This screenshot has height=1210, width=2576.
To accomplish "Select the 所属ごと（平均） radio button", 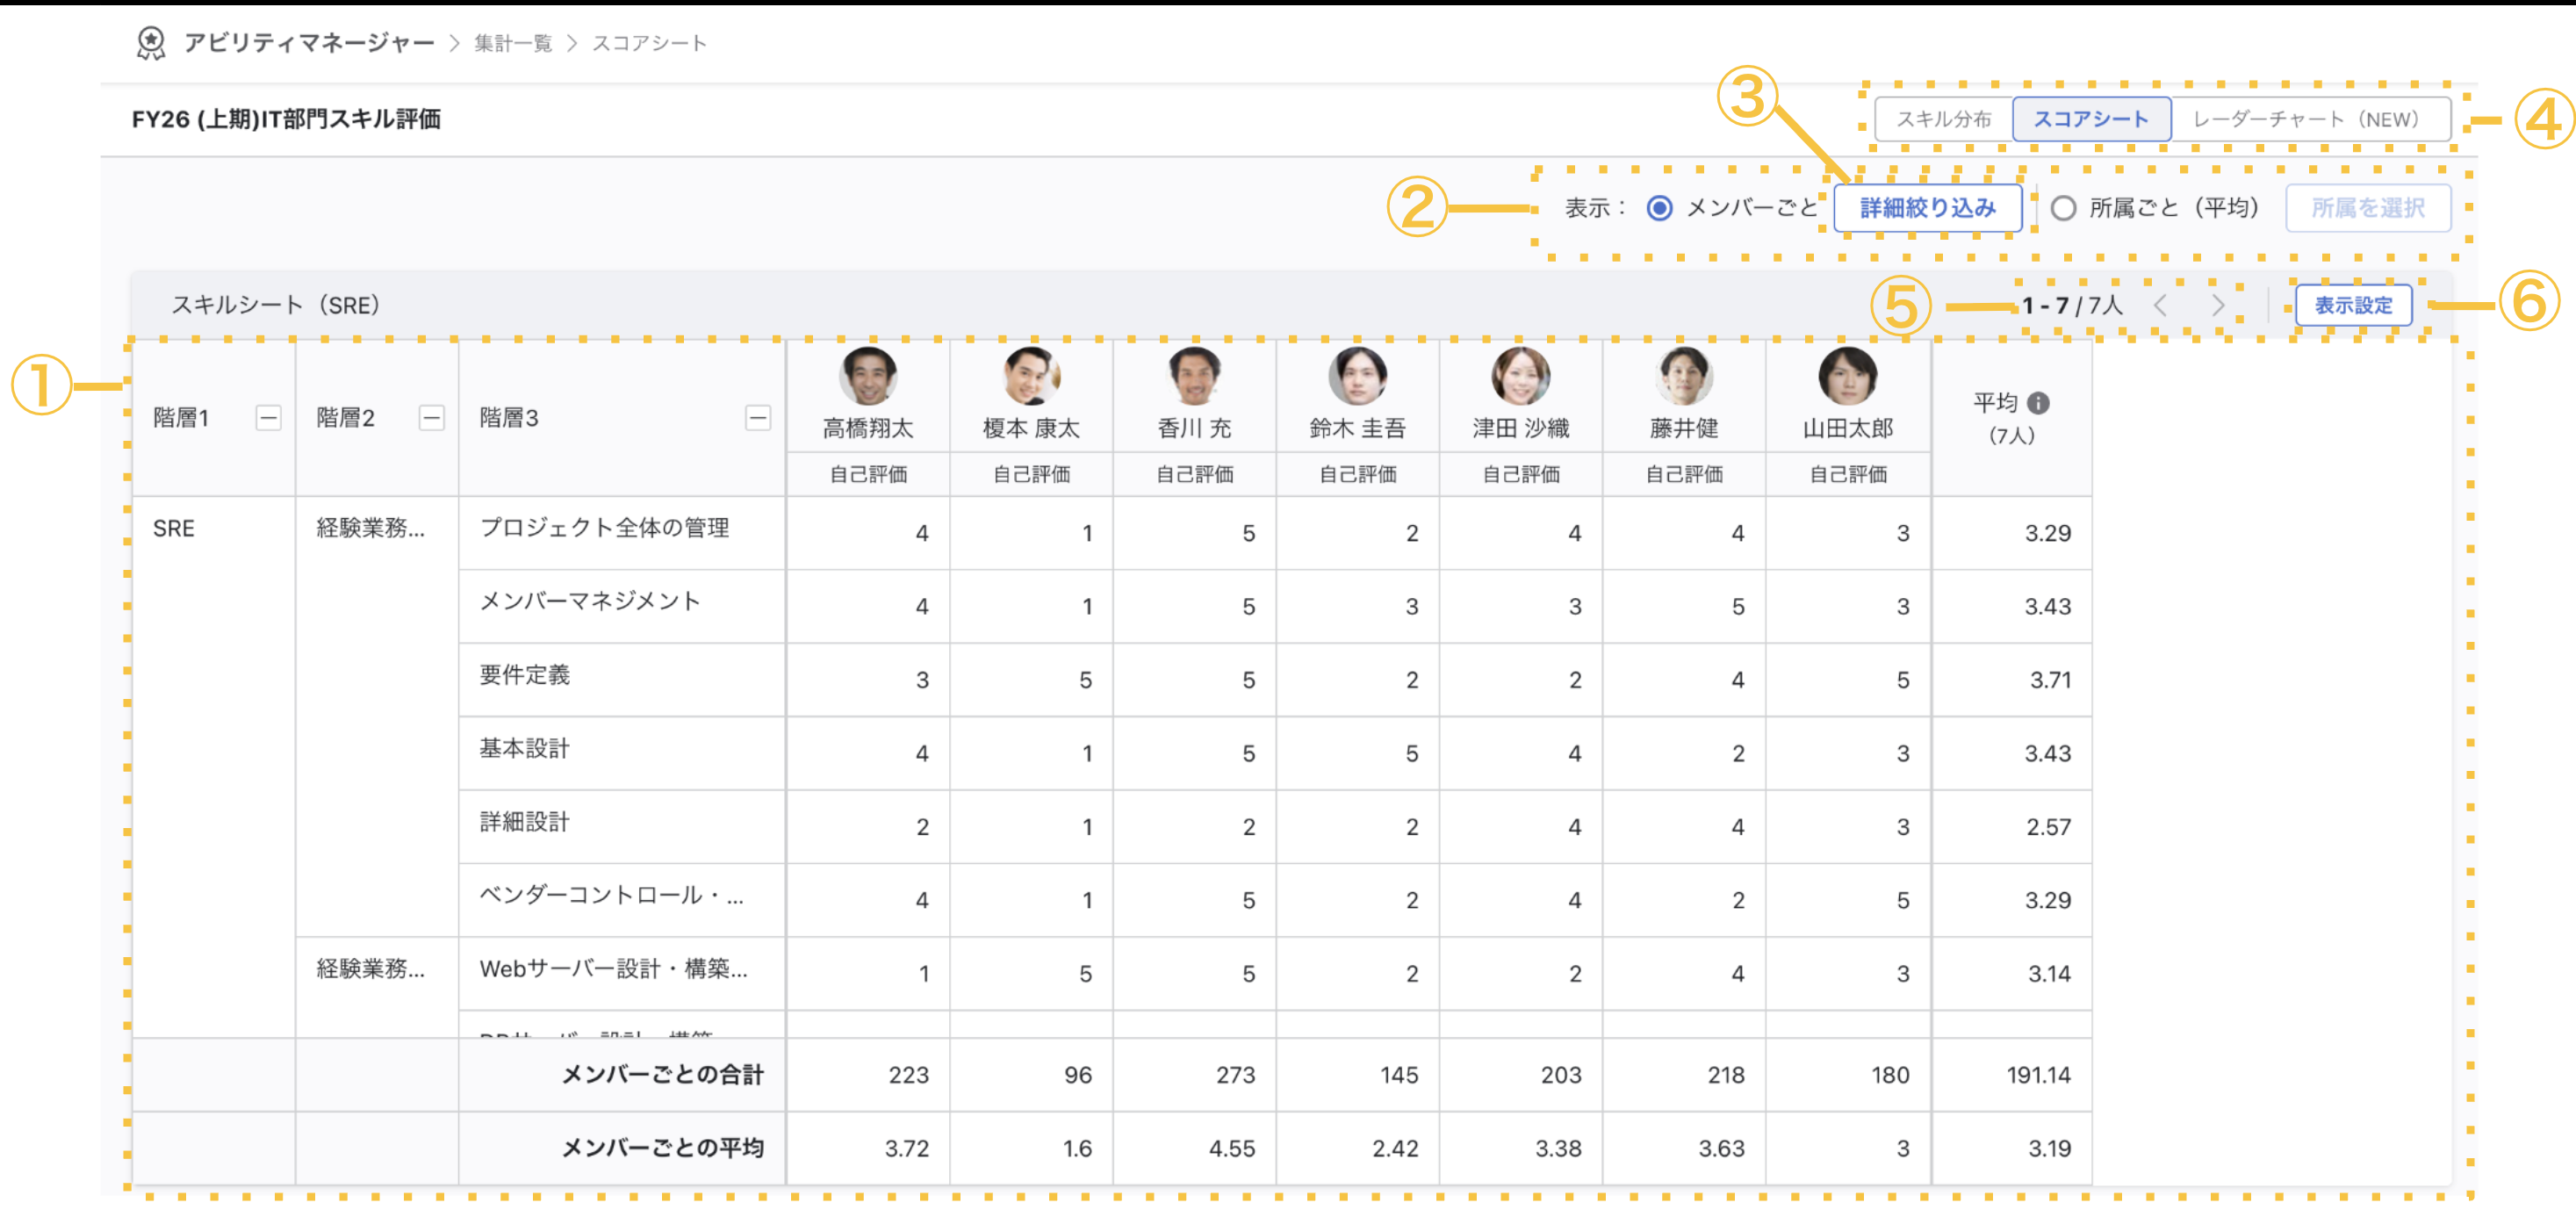I will click(x=2063, y=208).
